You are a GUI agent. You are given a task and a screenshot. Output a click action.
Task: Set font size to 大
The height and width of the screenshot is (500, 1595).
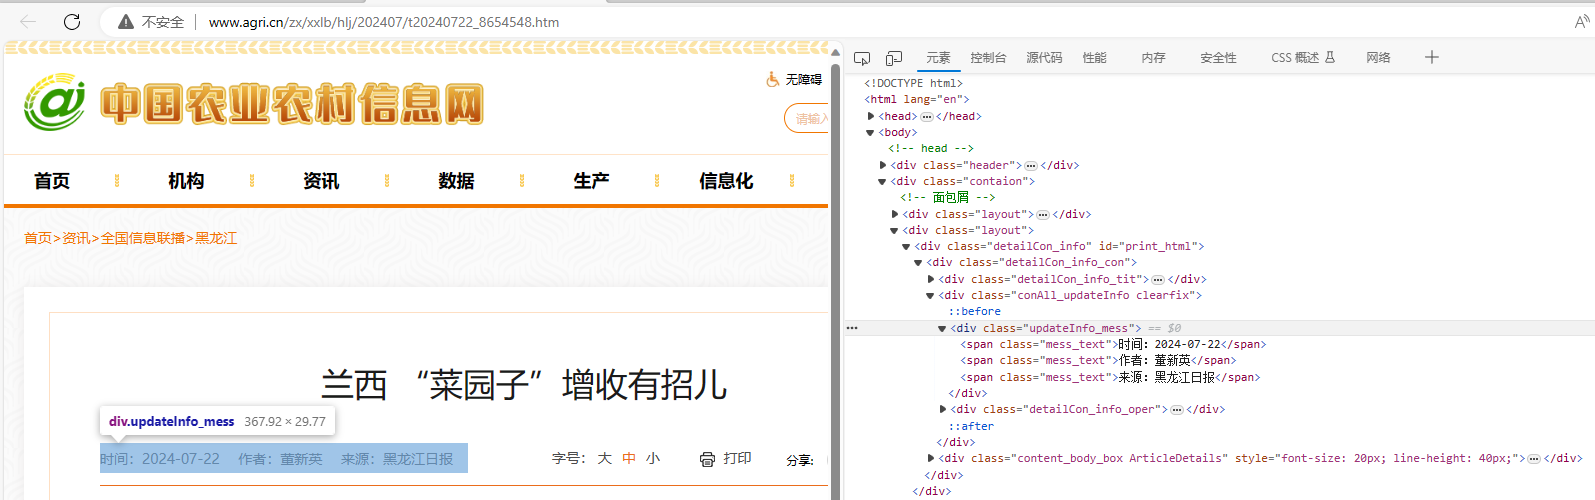pyautogui.click(x=604, y=459)
